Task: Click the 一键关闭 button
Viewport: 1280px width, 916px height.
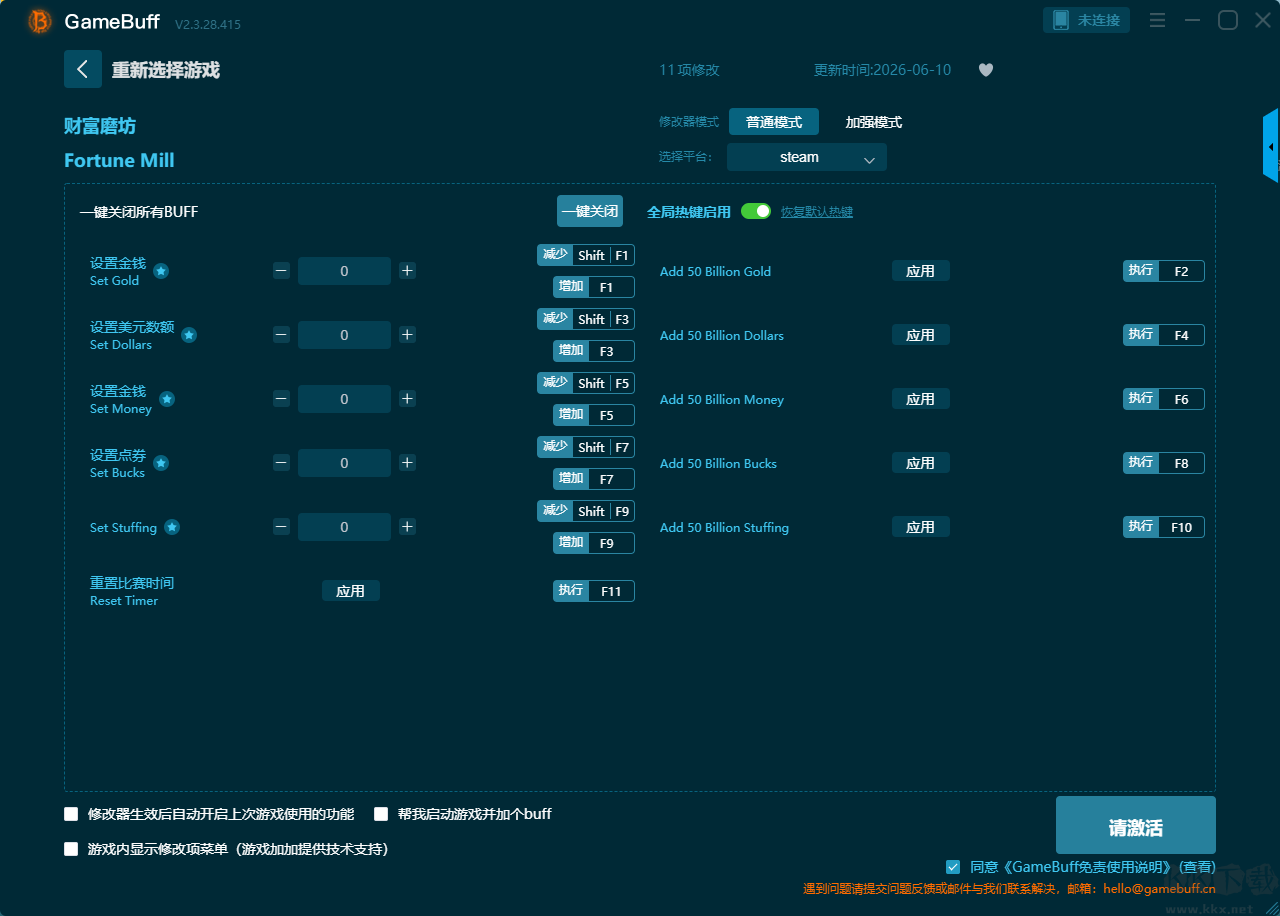Action: tap(590, 211)
